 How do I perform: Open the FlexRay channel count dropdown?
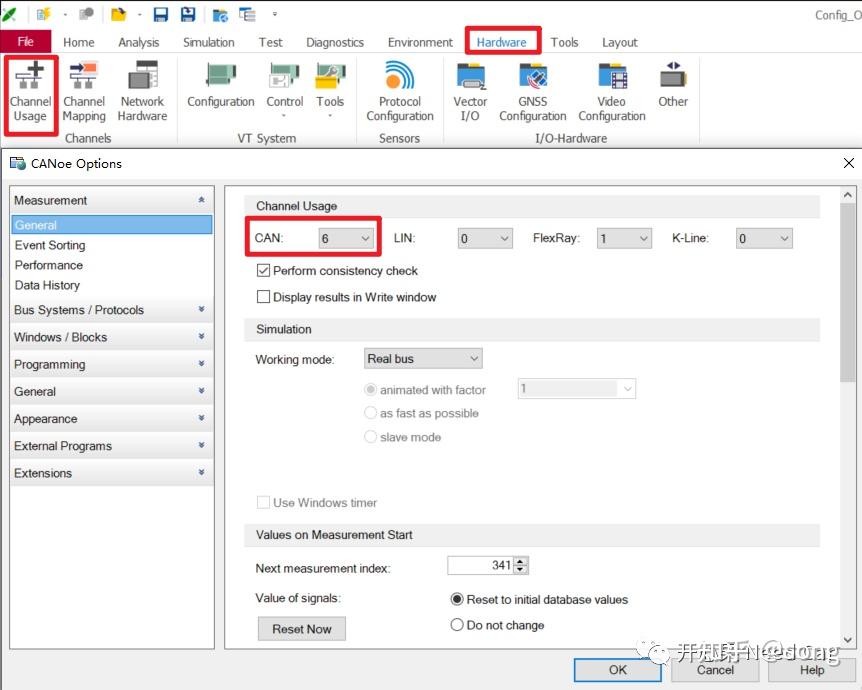coord(625,239)
